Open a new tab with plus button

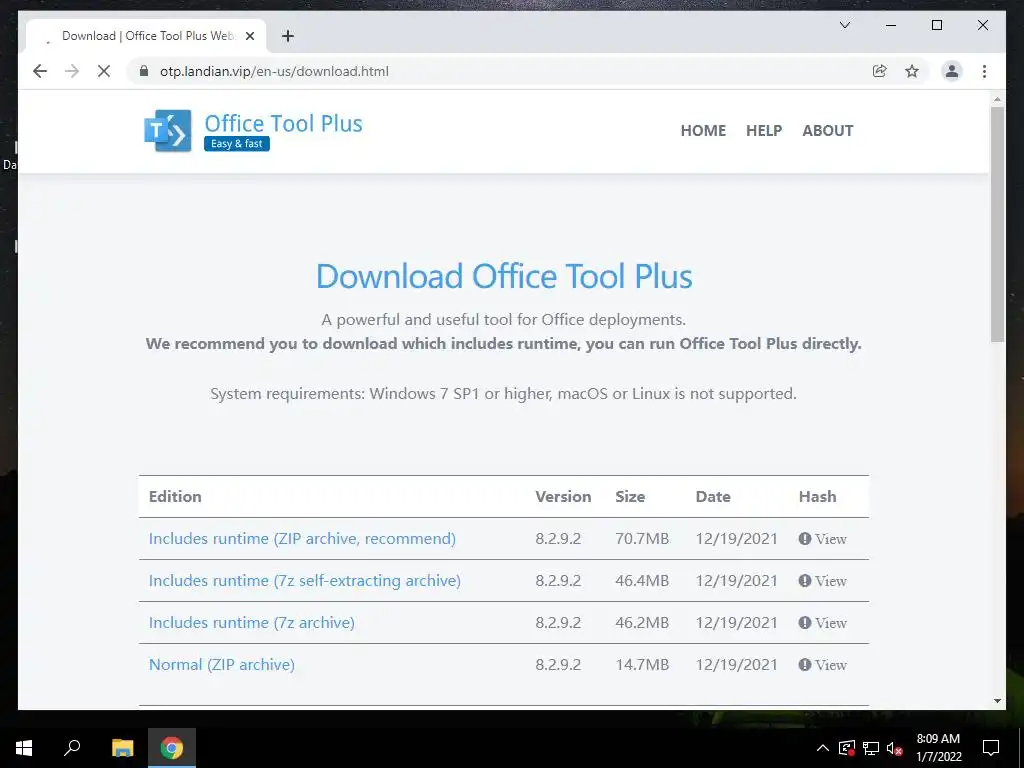coord(287,36)
